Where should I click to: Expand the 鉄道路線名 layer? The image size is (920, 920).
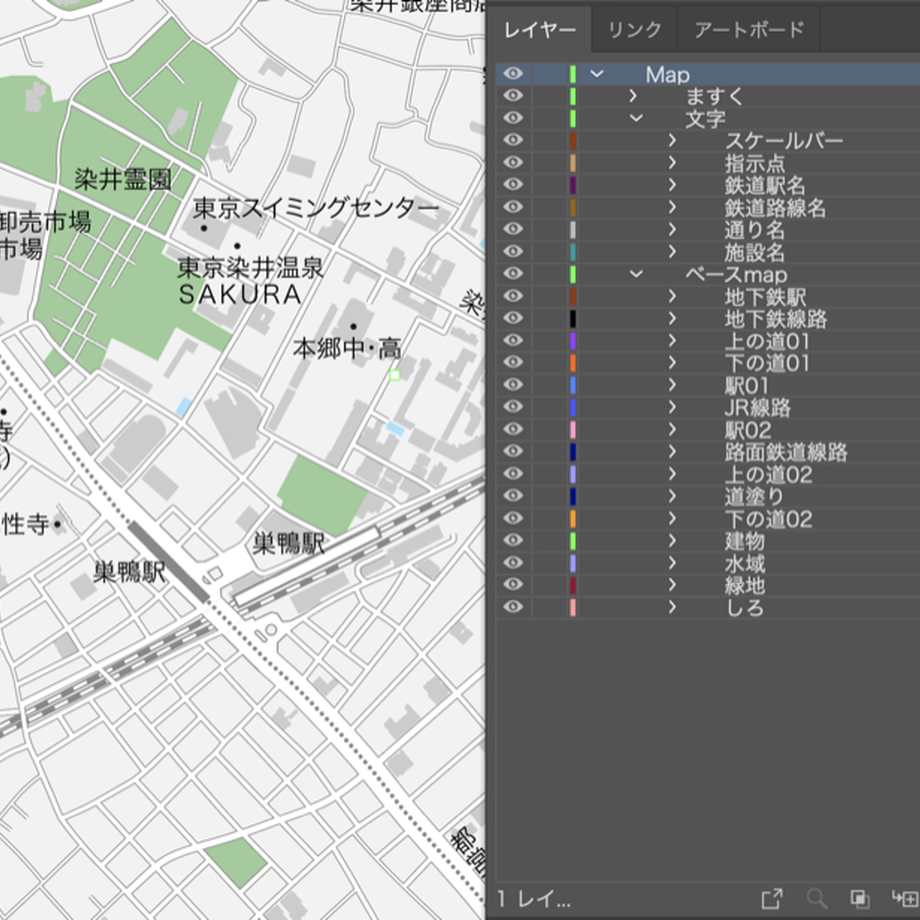[672, 207]
